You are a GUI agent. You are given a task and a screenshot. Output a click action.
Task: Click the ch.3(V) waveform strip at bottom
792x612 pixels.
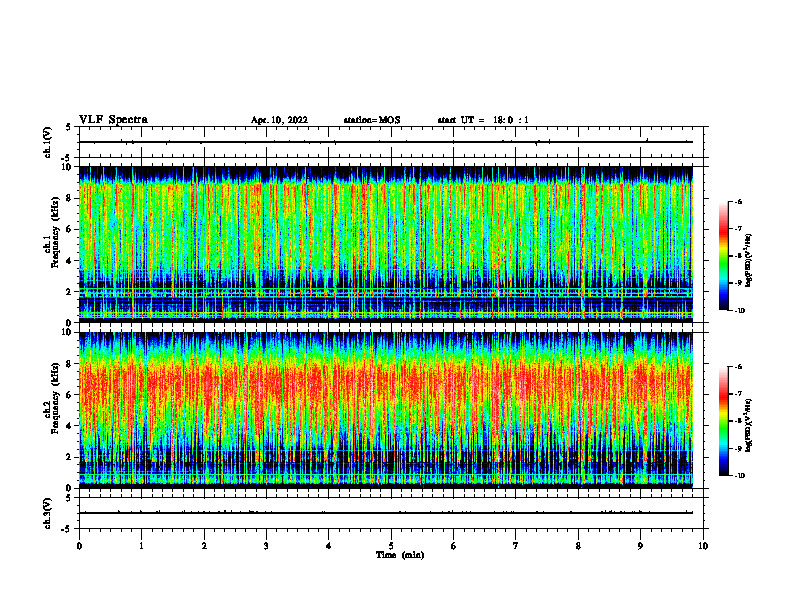pyautogui.click(x=391, y=513)
